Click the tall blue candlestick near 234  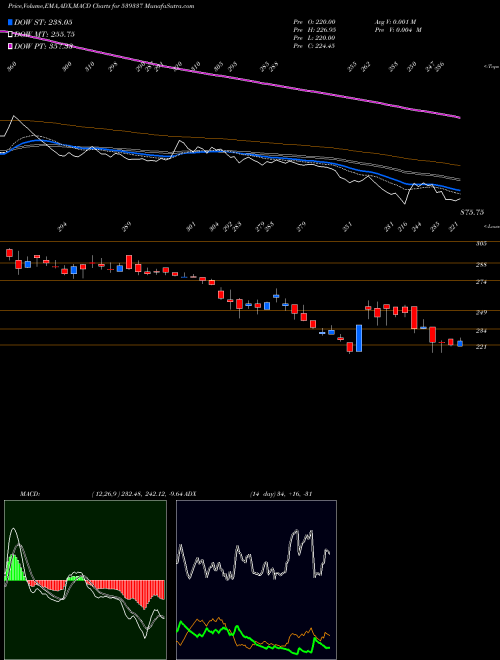pos(359,338)
